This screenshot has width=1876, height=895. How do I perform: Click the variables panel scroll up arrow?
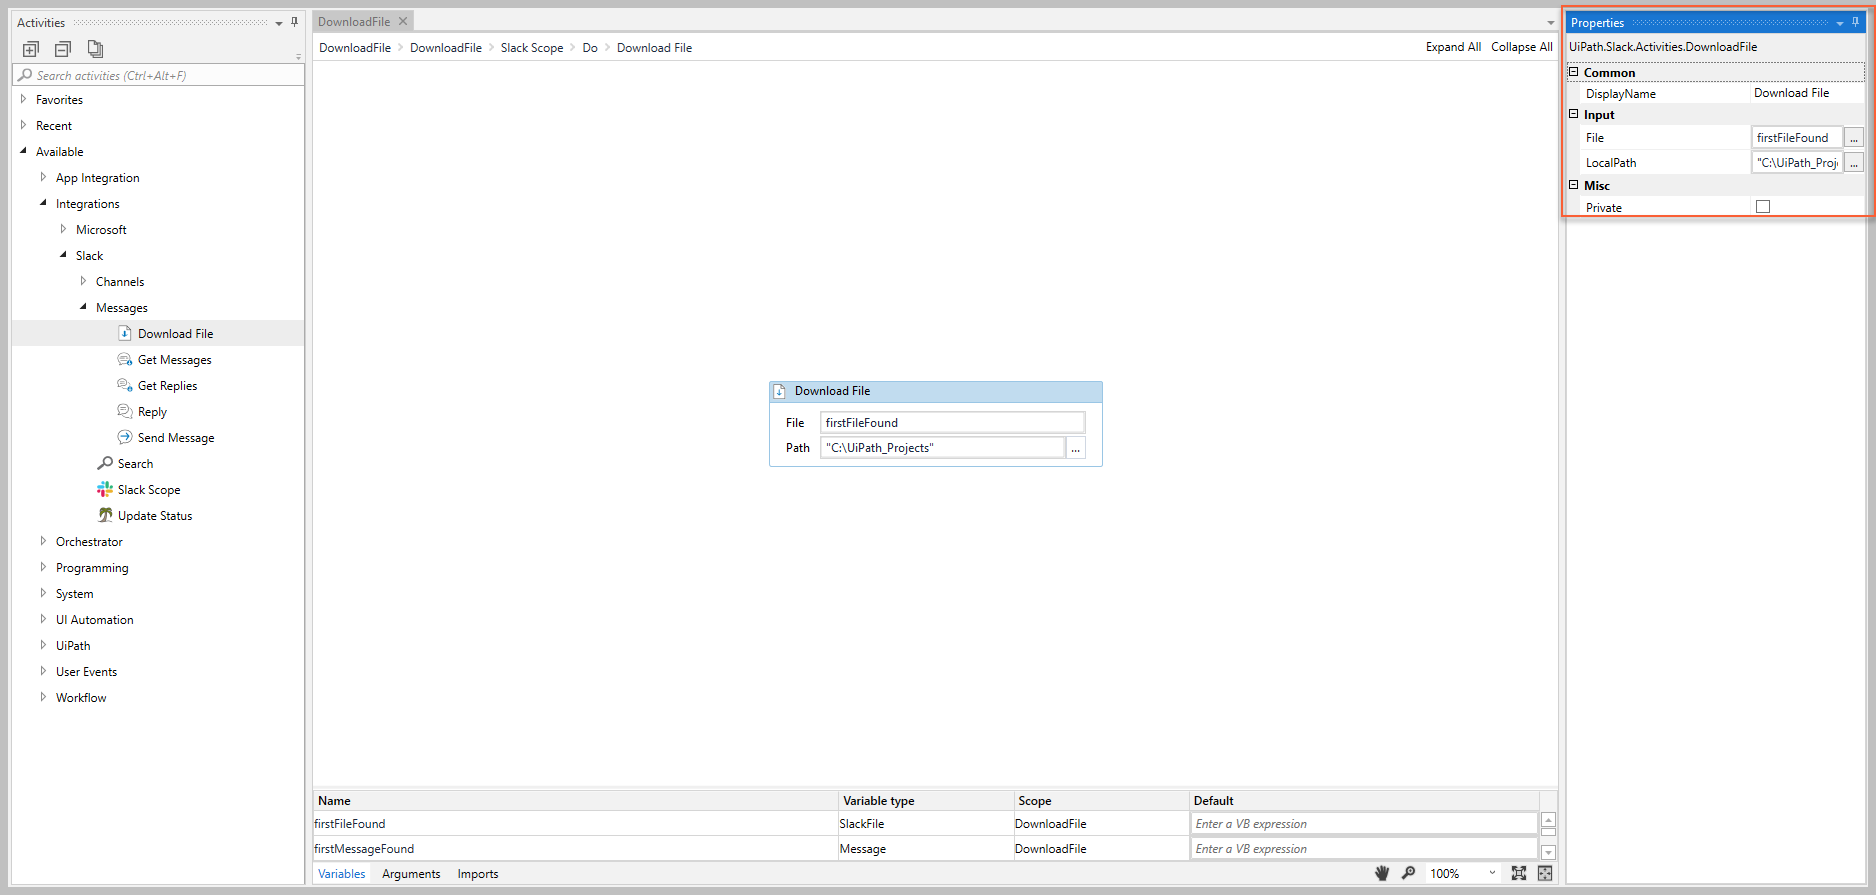(1548, 820)
